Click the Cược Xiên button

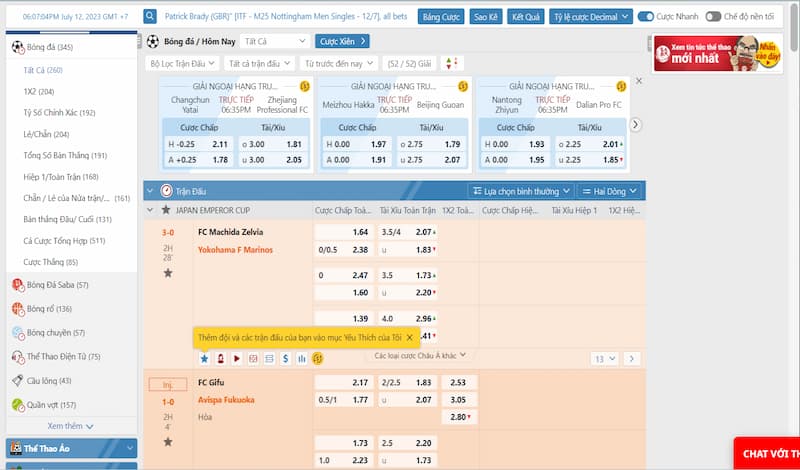click(x=343, y=41)
